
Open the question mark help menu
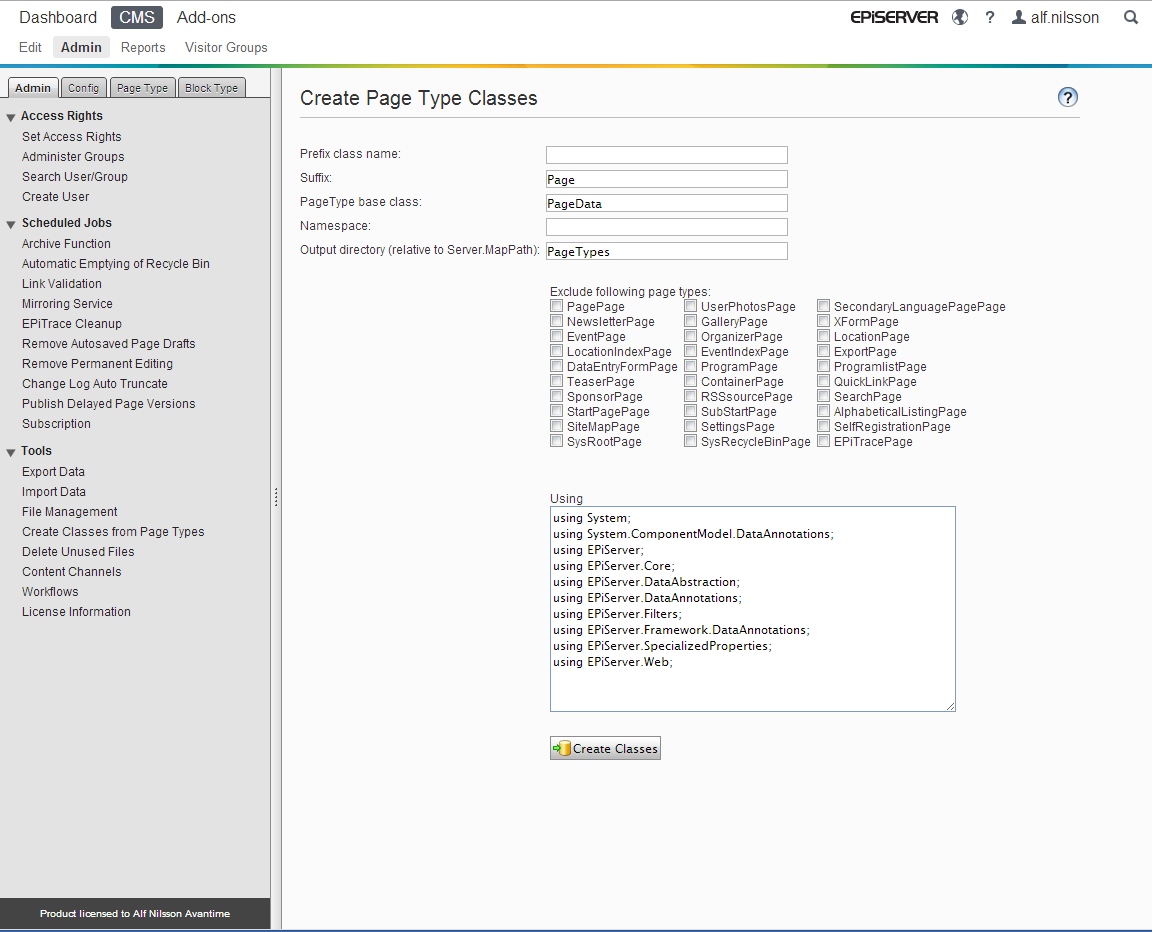[x=990, y=17]
